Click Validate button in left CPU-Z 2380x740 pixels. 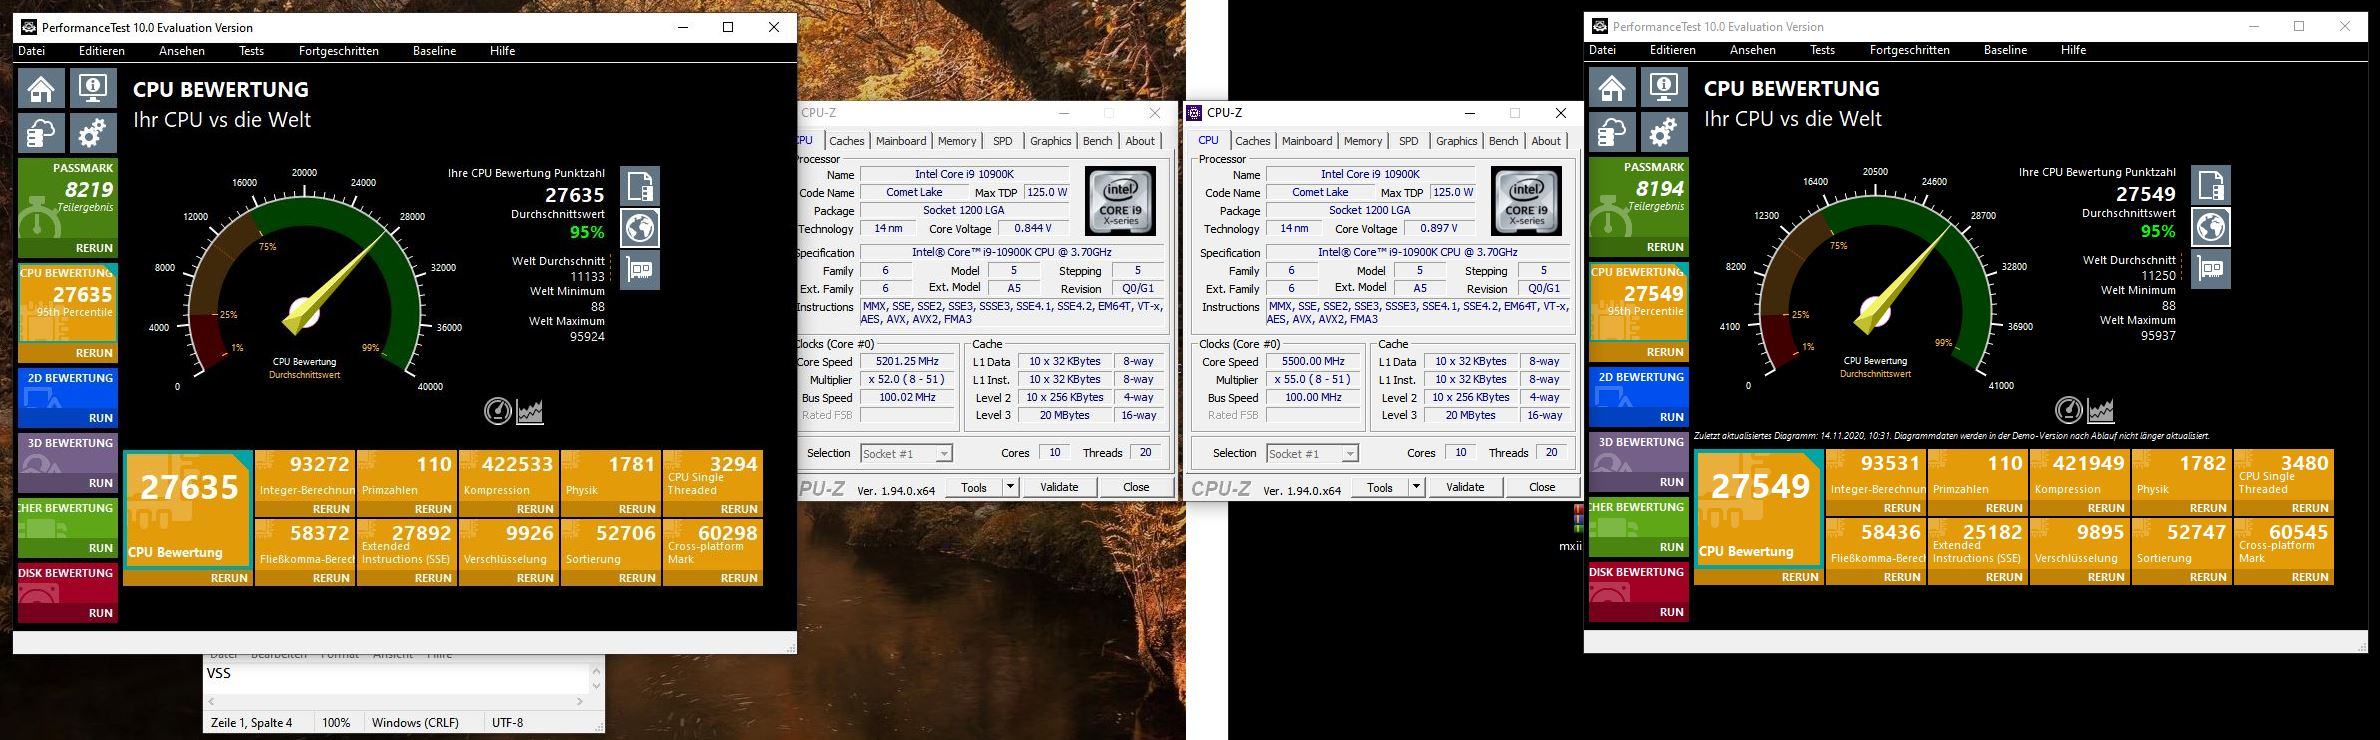coord(1059,487)
